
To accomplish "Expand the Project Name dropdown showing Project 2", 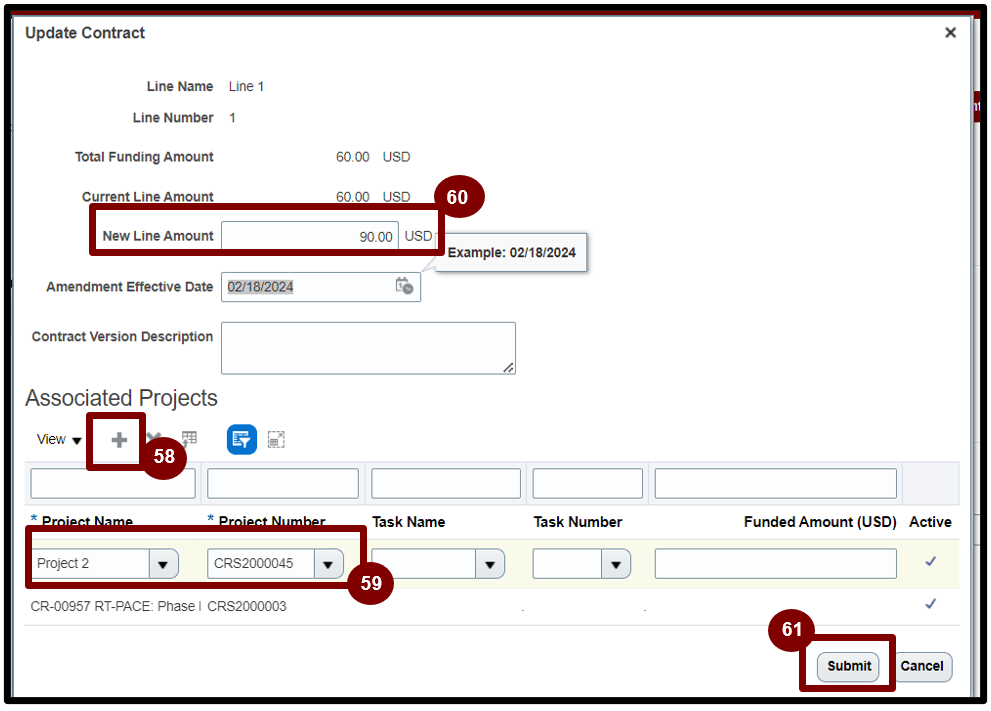I will [164, 564].
